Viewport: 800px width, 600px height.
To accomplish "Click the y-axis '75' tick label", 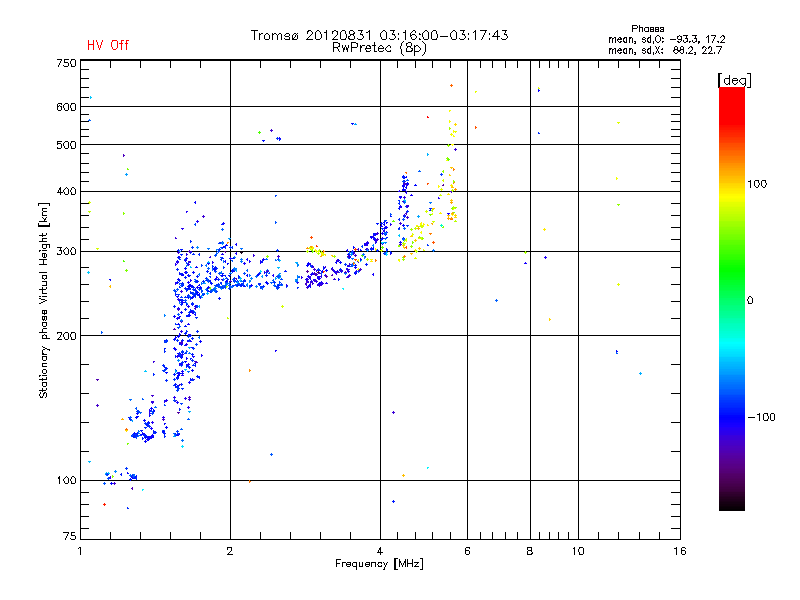I will point(70,536).
